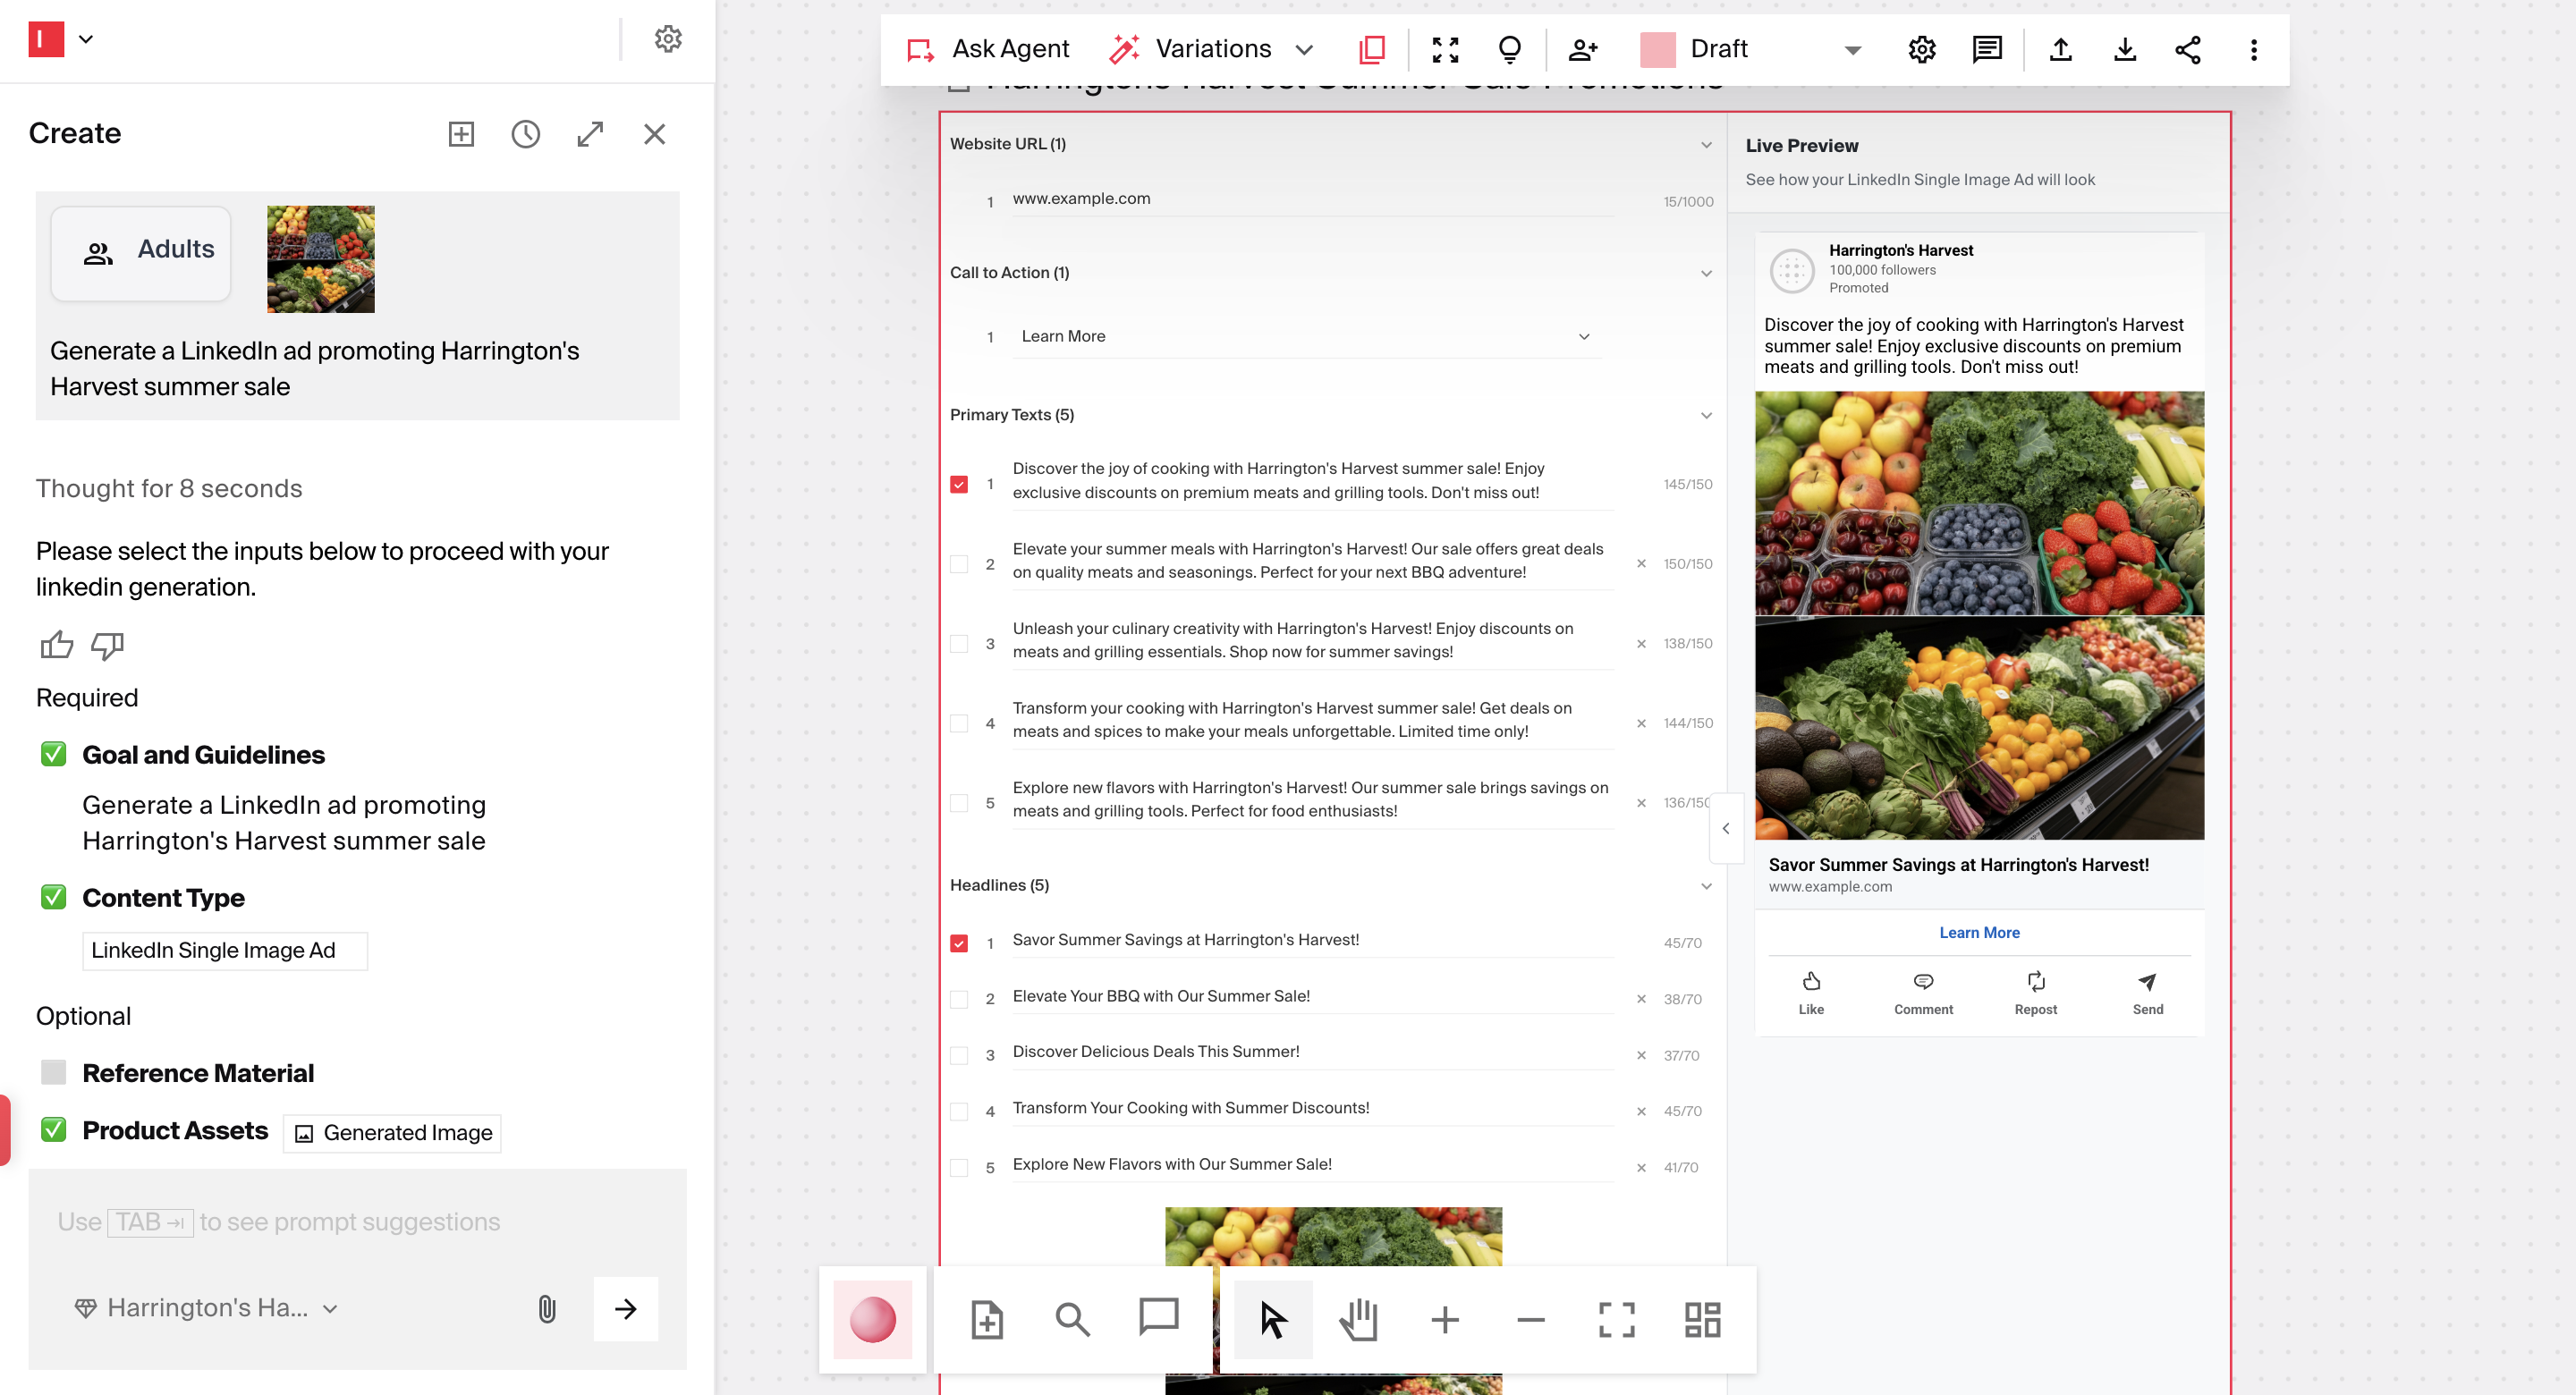Viewport: 2576px width, 1395px height.
Task: Check primary text option 2 checkbox
Action: coord(959,564)
